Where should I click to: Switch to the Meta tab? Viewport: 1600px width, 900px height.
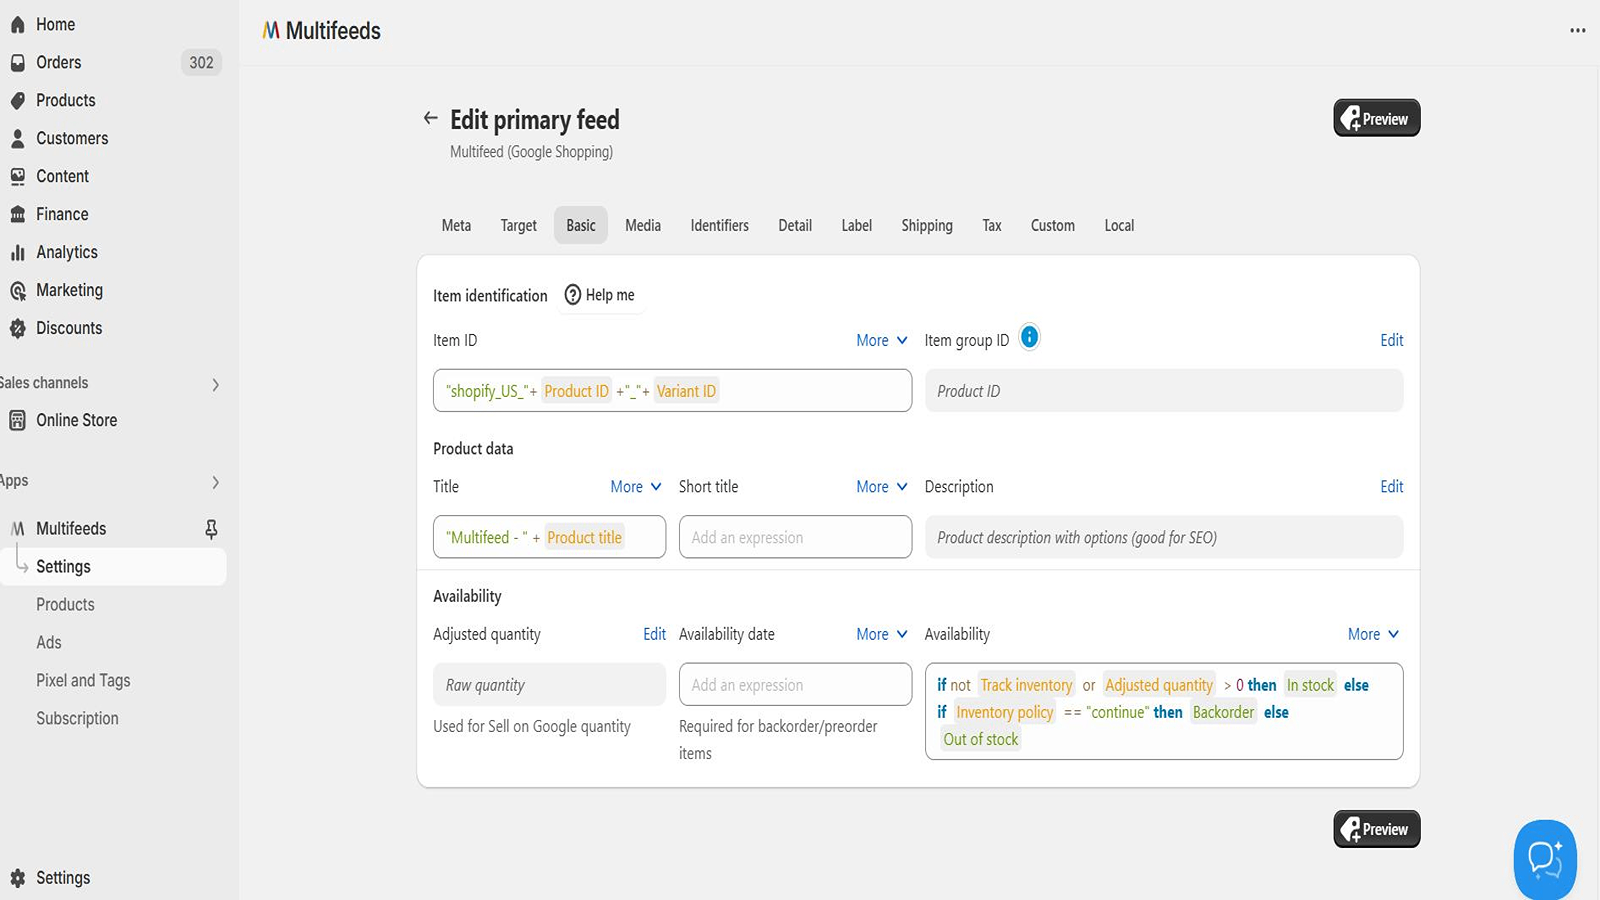pyautogui.click(x=456, y=225)
